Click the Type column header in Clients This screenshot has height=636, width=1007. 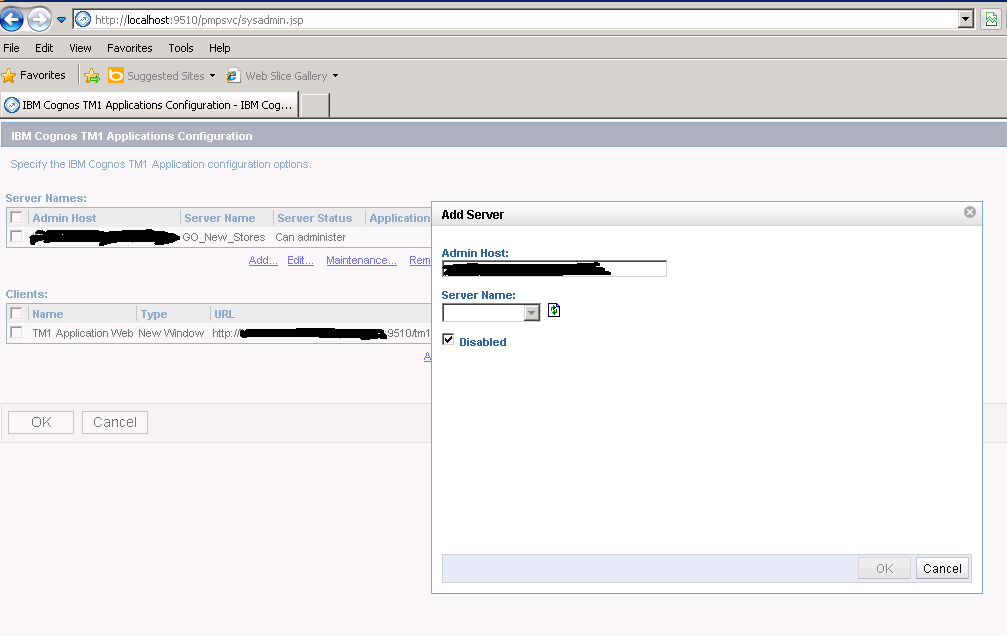pos(154,314)
